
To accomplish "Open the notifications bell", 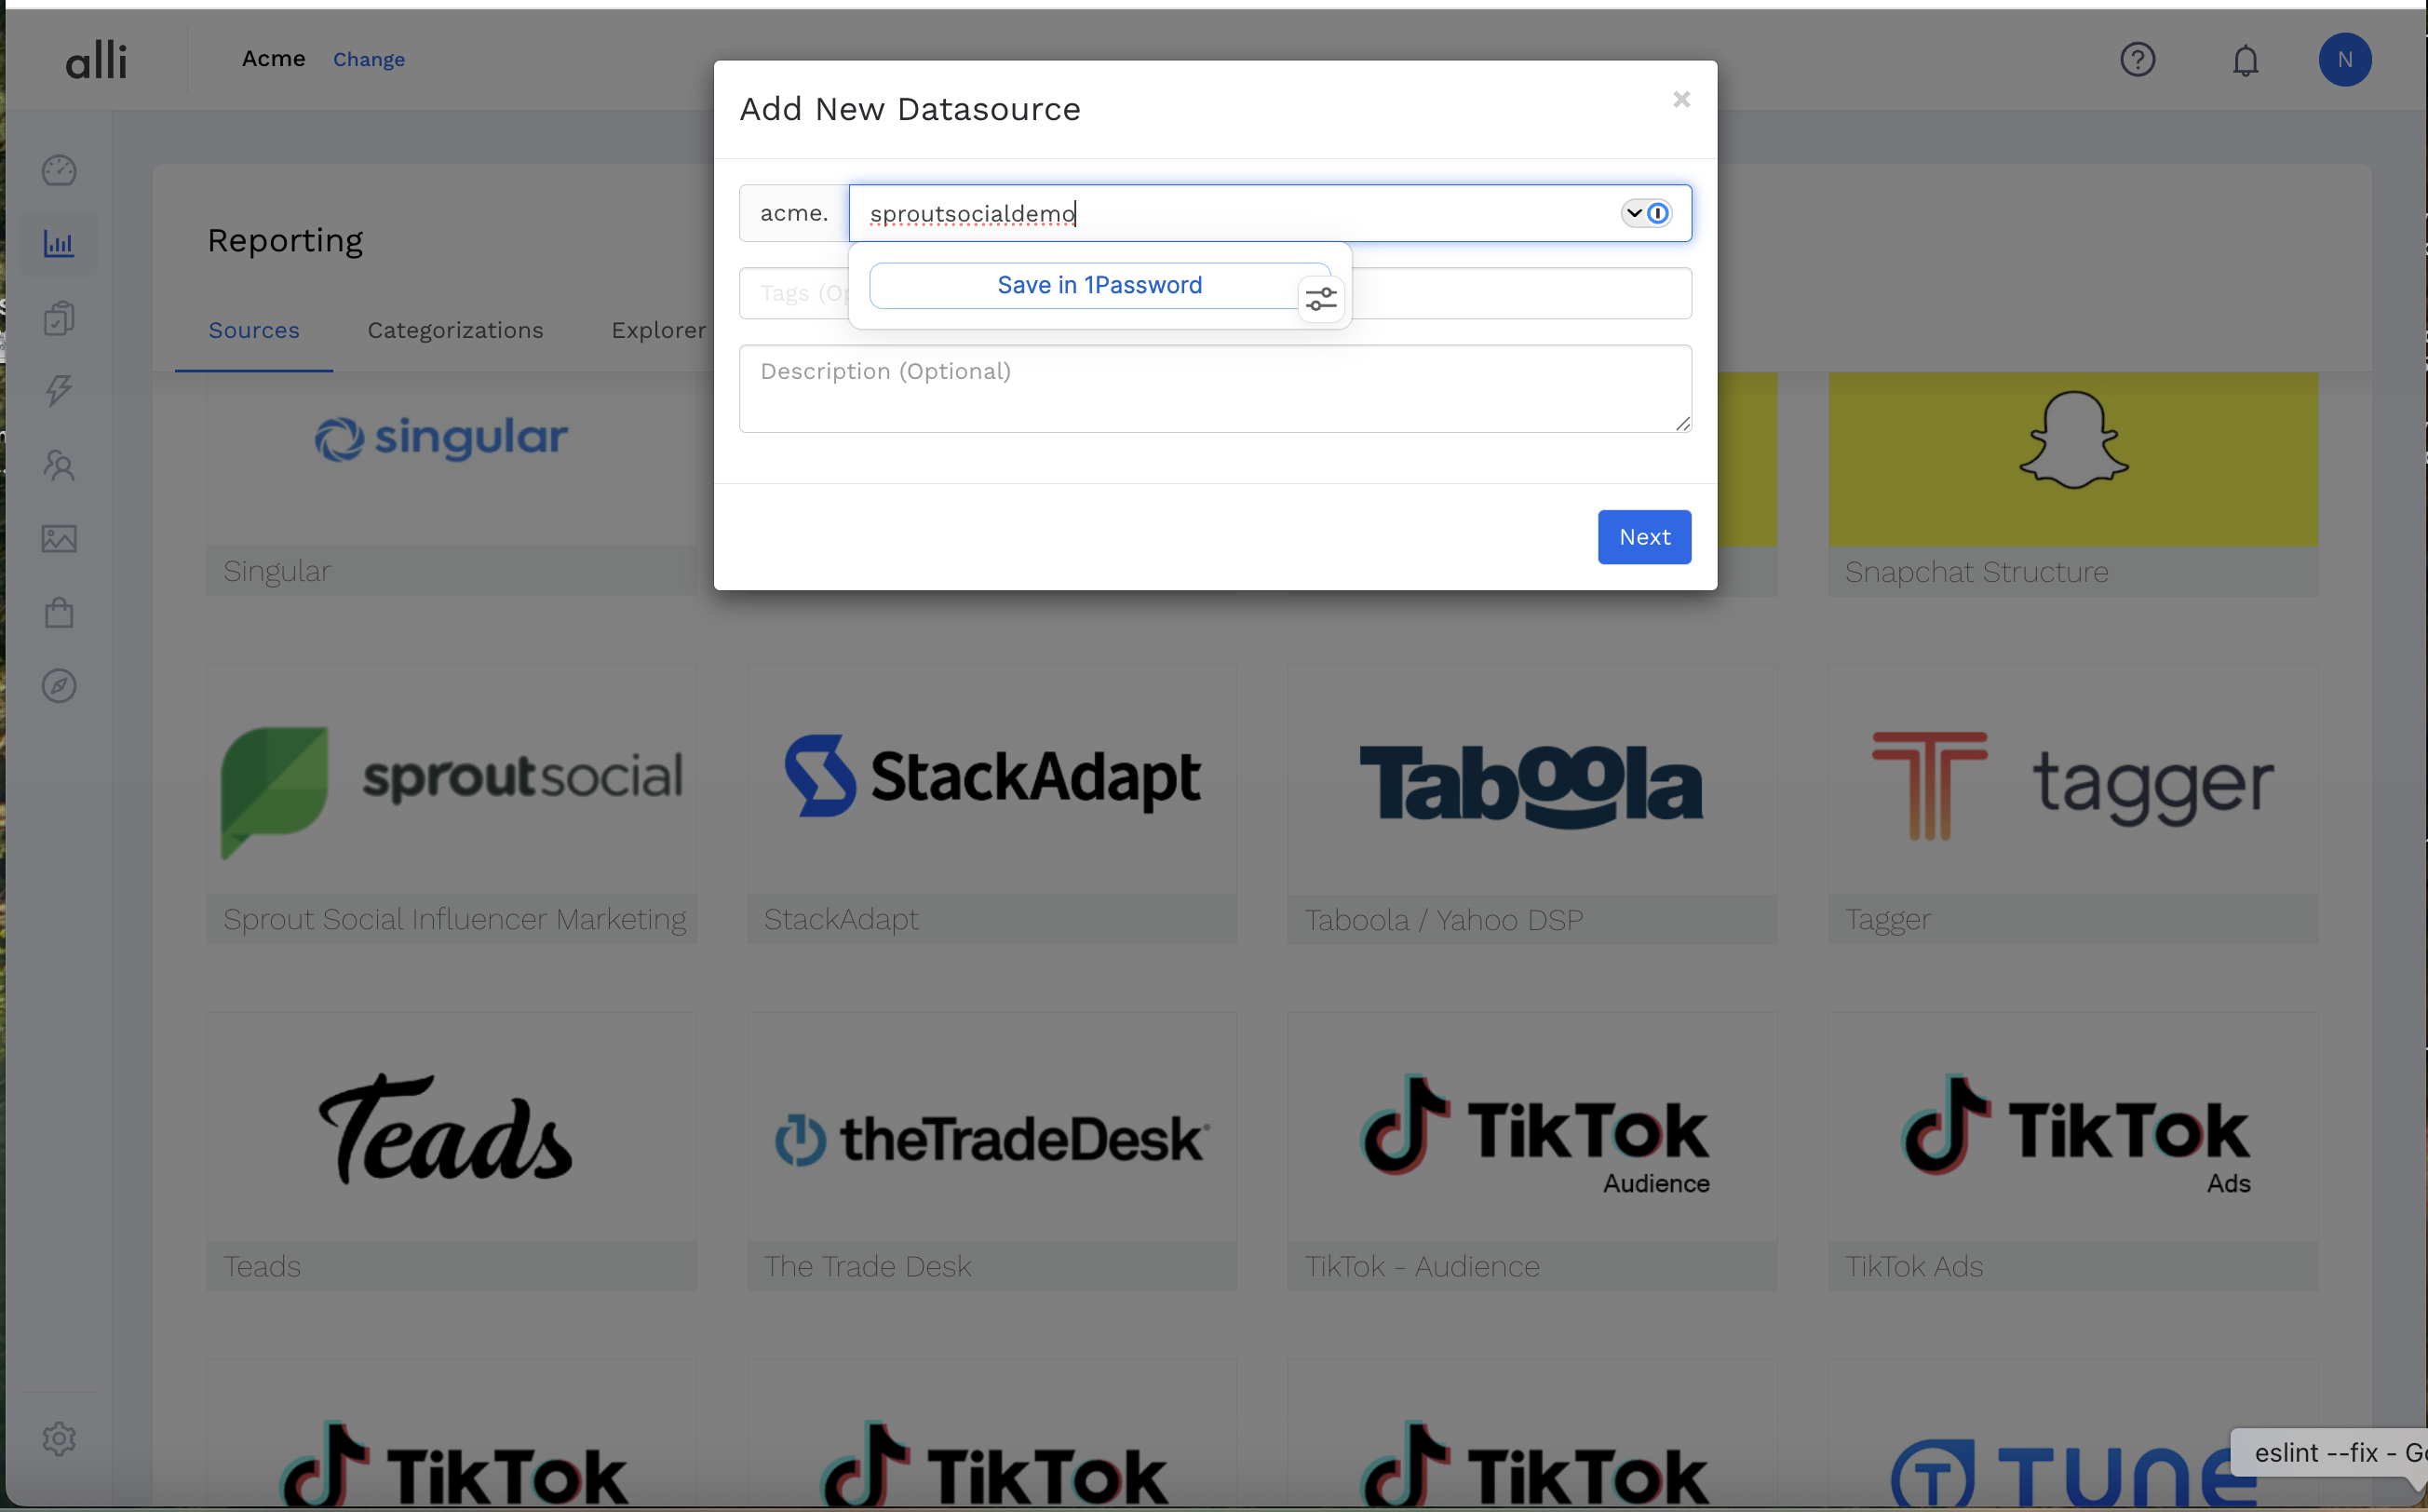I will (x=2245, y=61).
